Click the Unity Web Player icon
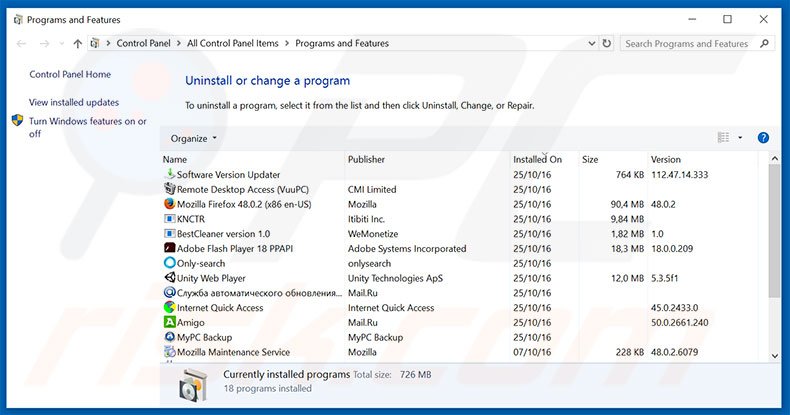This screenshot has width=790, height=415. click(169, 278)
